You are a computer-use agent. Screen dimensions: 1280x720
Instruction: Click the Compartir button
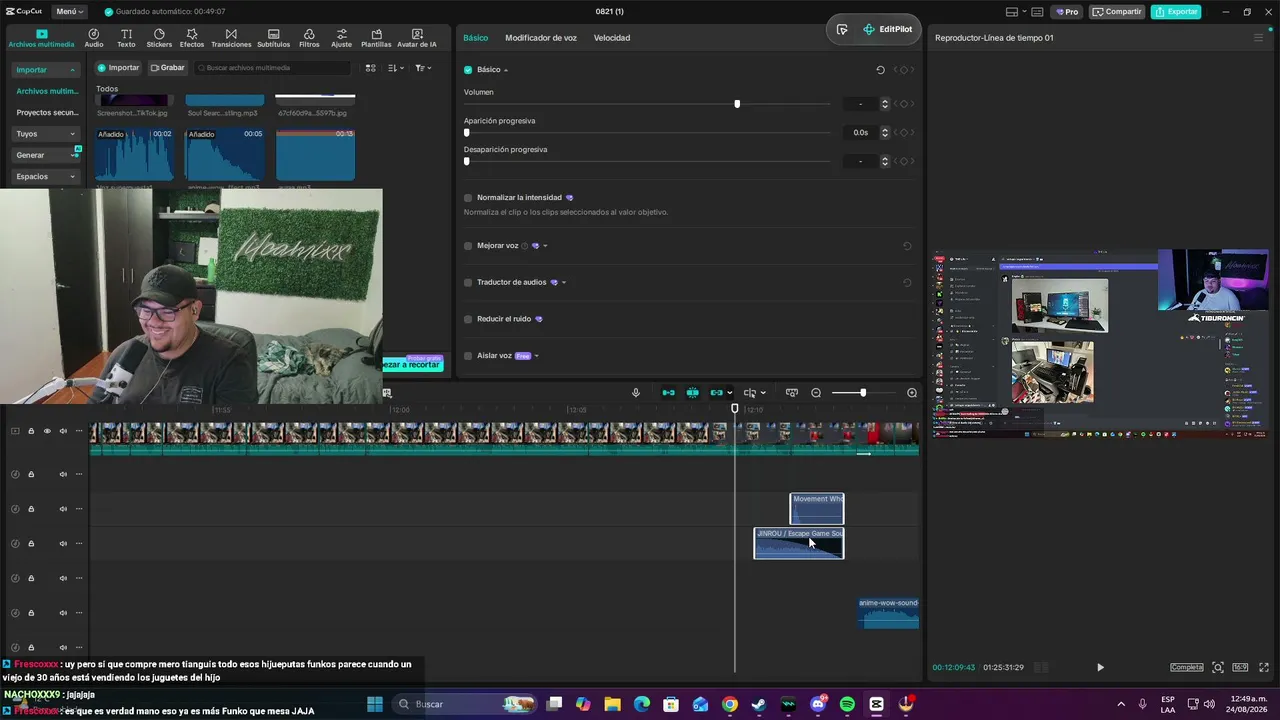[x=1117, y=12]
